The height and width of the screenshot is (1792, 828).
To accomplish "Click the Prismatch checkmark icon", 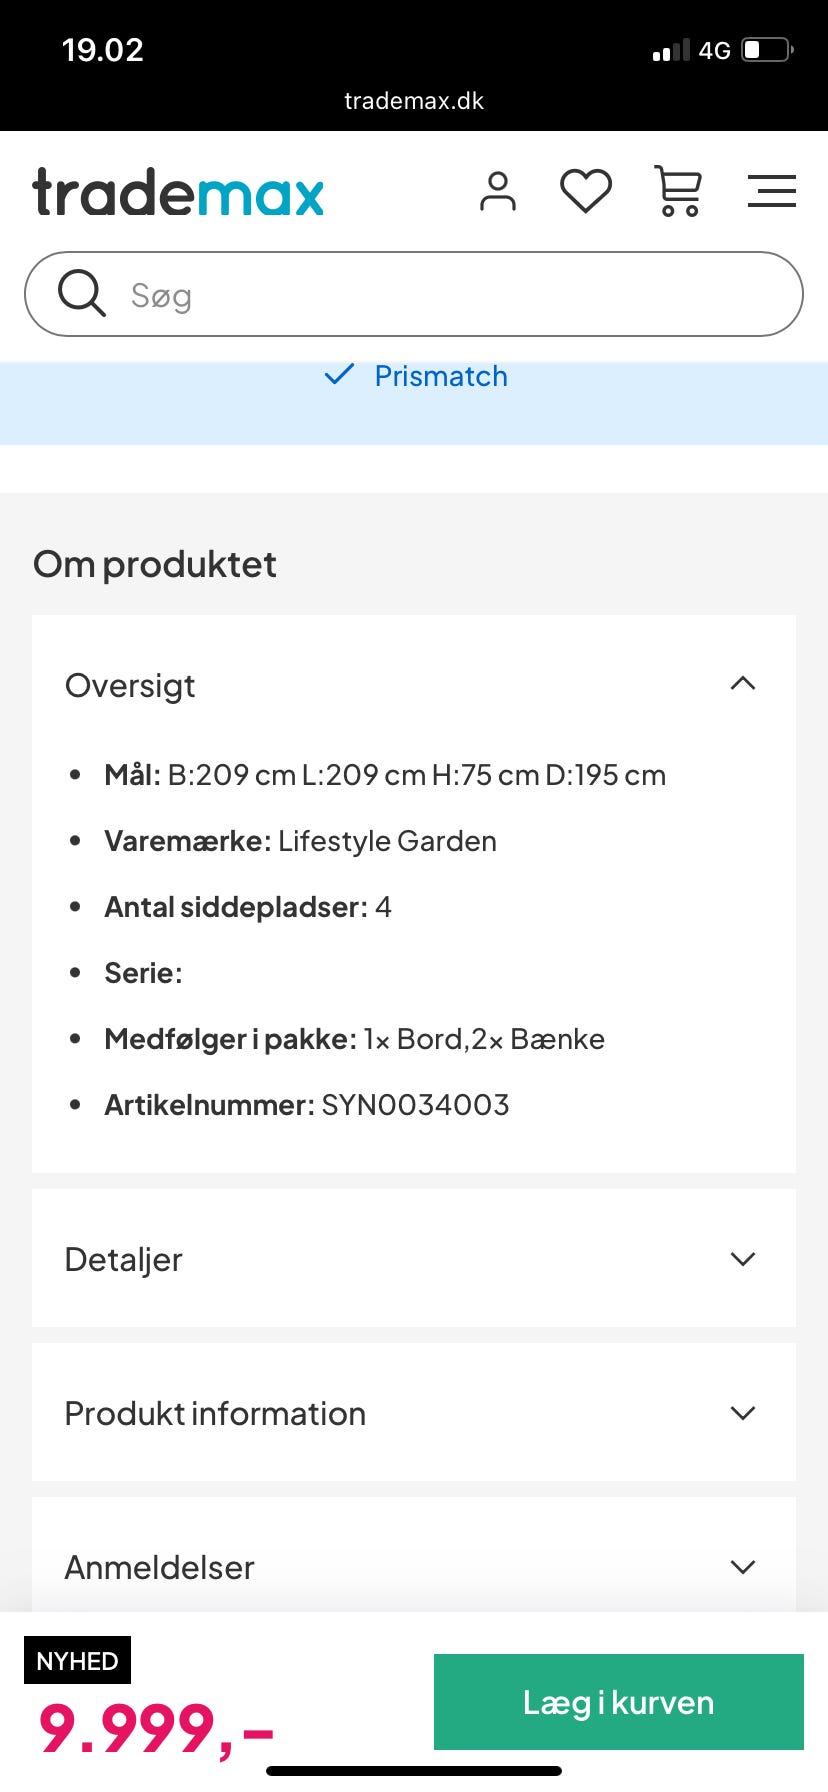I will 340,376.
